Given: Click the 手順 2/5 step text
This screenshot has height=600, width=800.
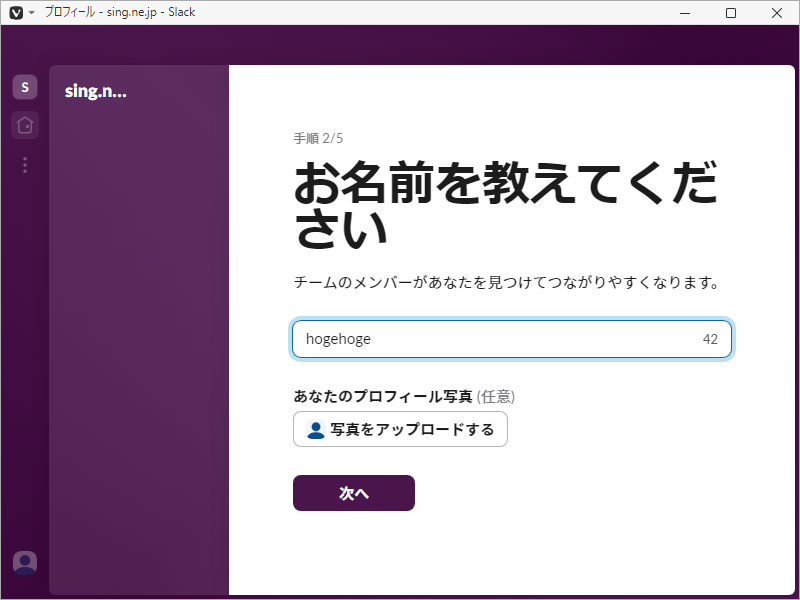Looking at the screenshot, I should (318, 138).
